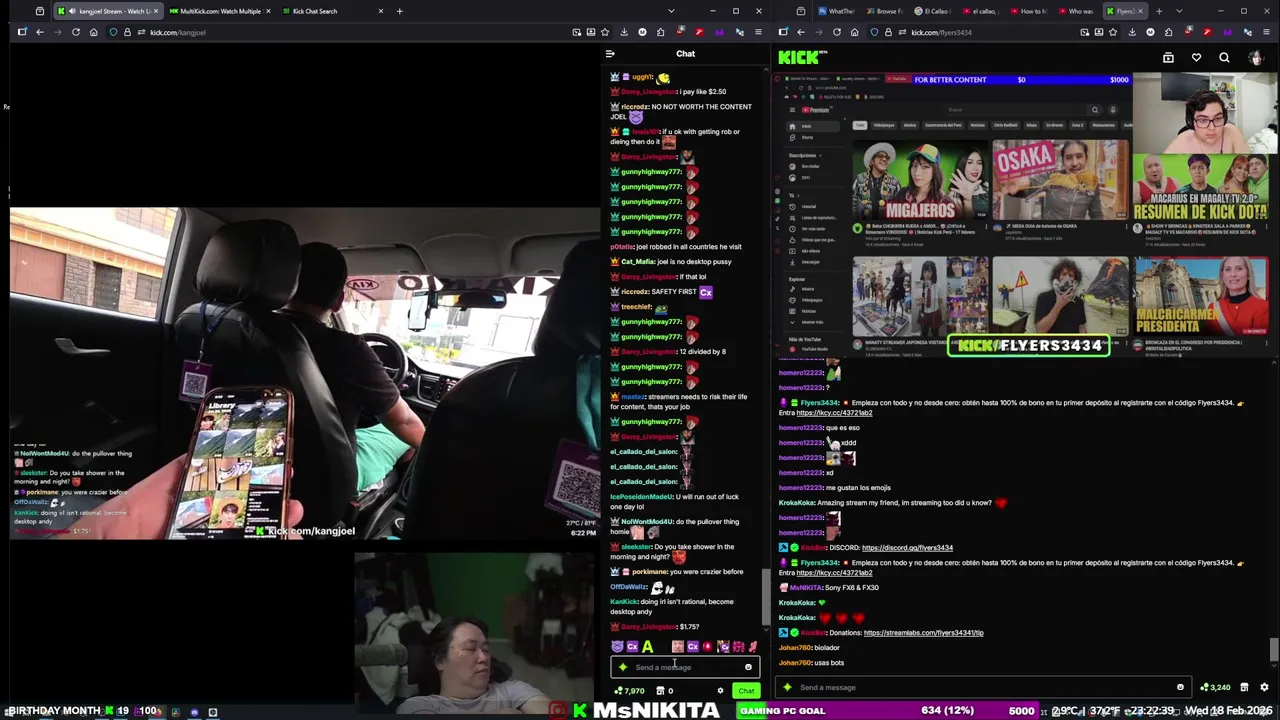Click username riccrodz: in 'SAFETY FIRST' message
The image size is (1280, 720).
[635, 292]
